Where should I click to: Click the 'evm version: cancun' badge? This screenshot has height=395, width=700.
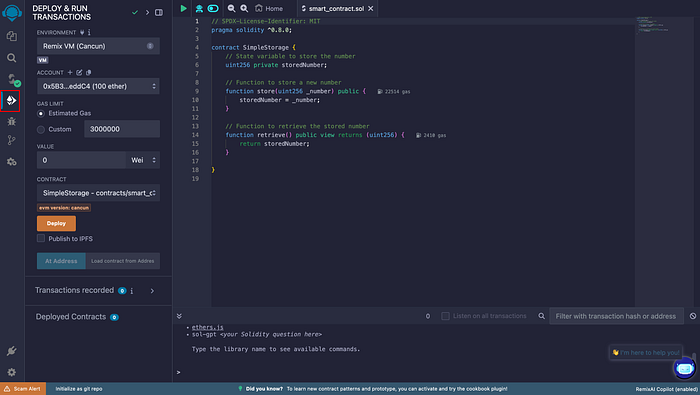click(64, 208)
